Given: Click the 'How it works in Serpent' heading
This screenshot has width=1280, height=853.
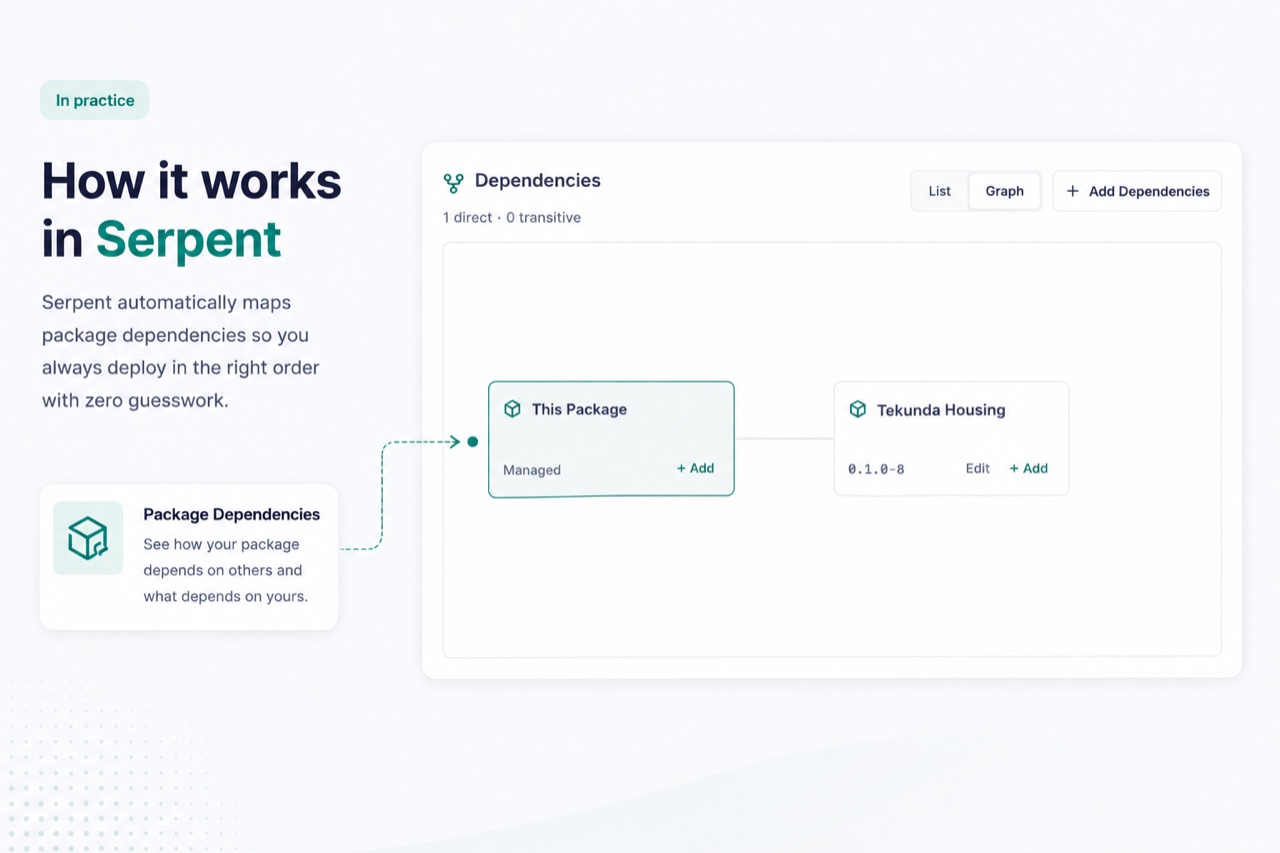Looking at the screenshot, I should click(192, 210).
